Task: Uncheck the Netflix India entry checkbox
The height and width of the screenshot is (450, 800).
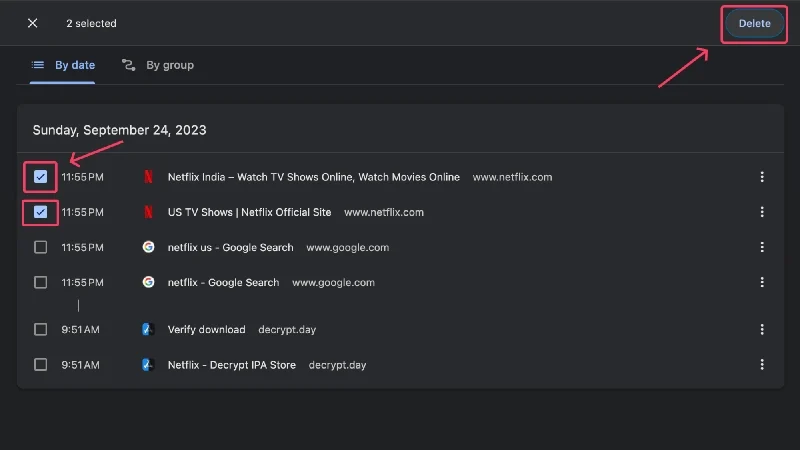Action: point(40,177)
